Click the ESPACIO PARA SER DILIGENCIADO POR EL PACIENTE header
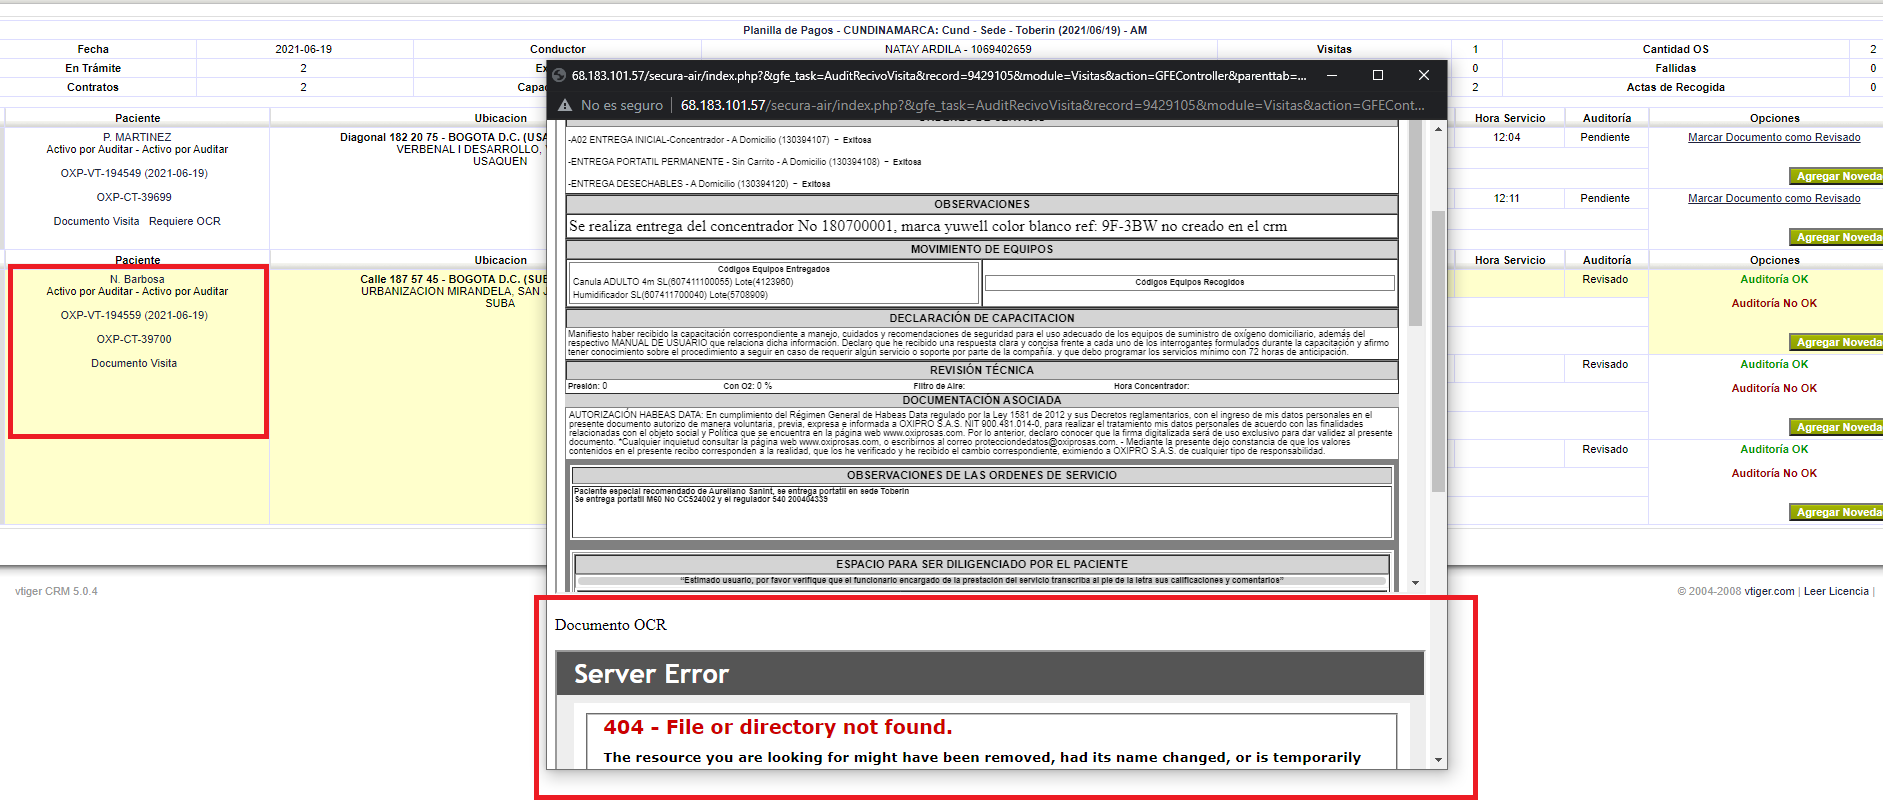Viewport: 1883px width, 807px height. (x=982, y=565)
